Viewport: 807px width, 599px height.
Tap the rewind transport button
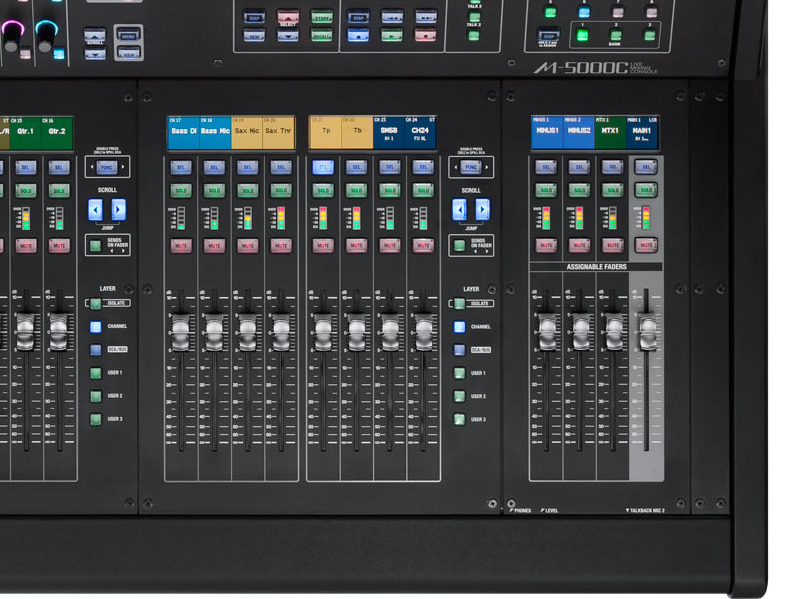tap(392, 17)
